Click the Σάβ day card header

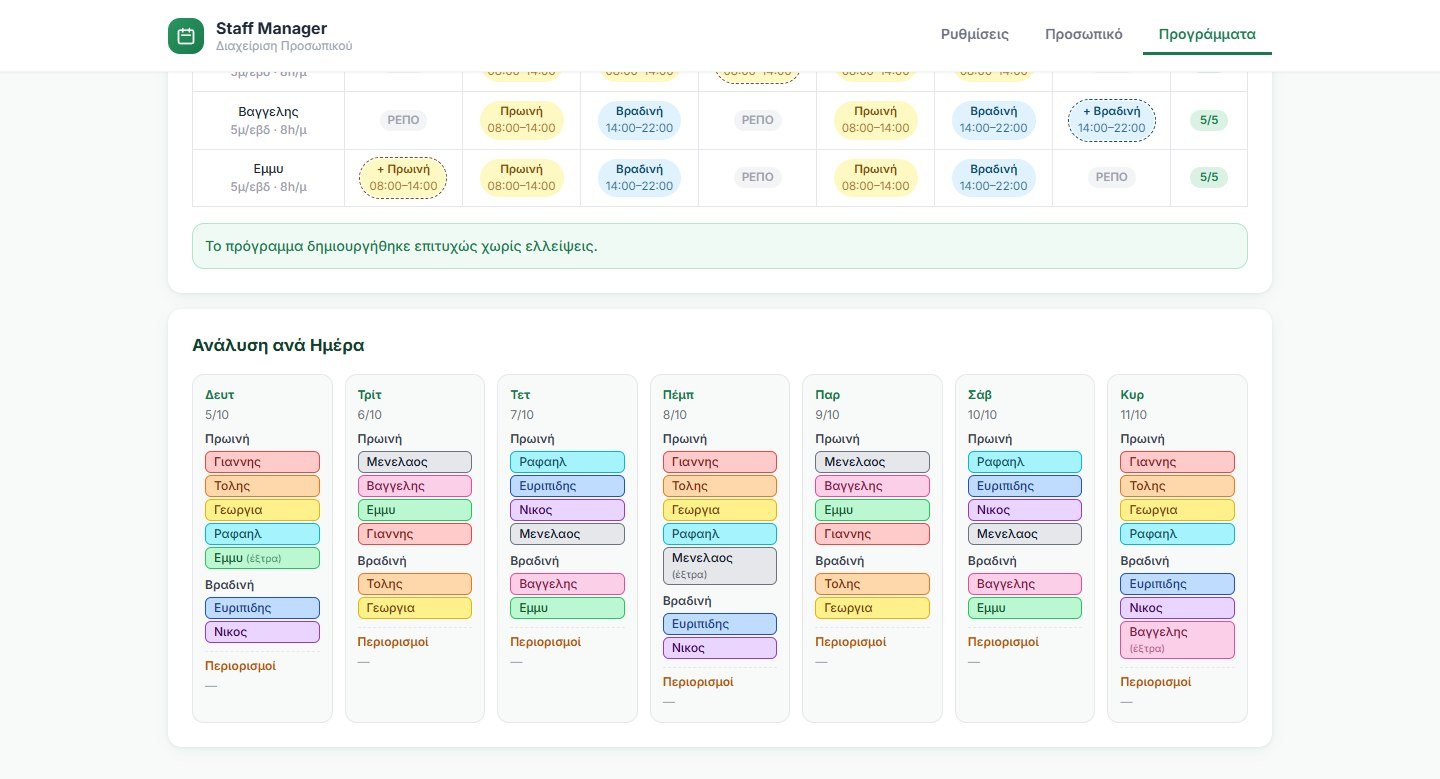(x=980, y=395)
